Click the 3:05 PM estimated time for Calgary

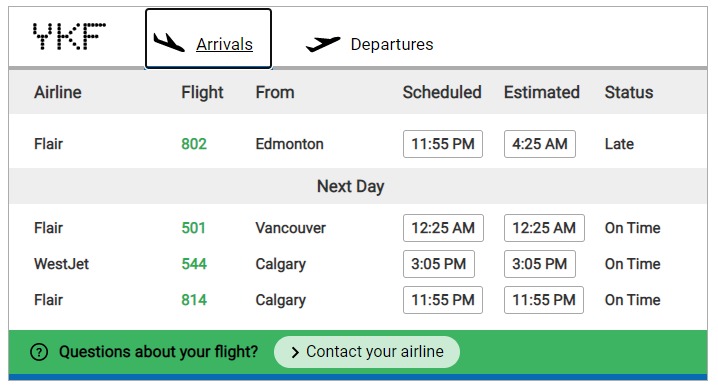pyautogui.click(x=540, y=264)
